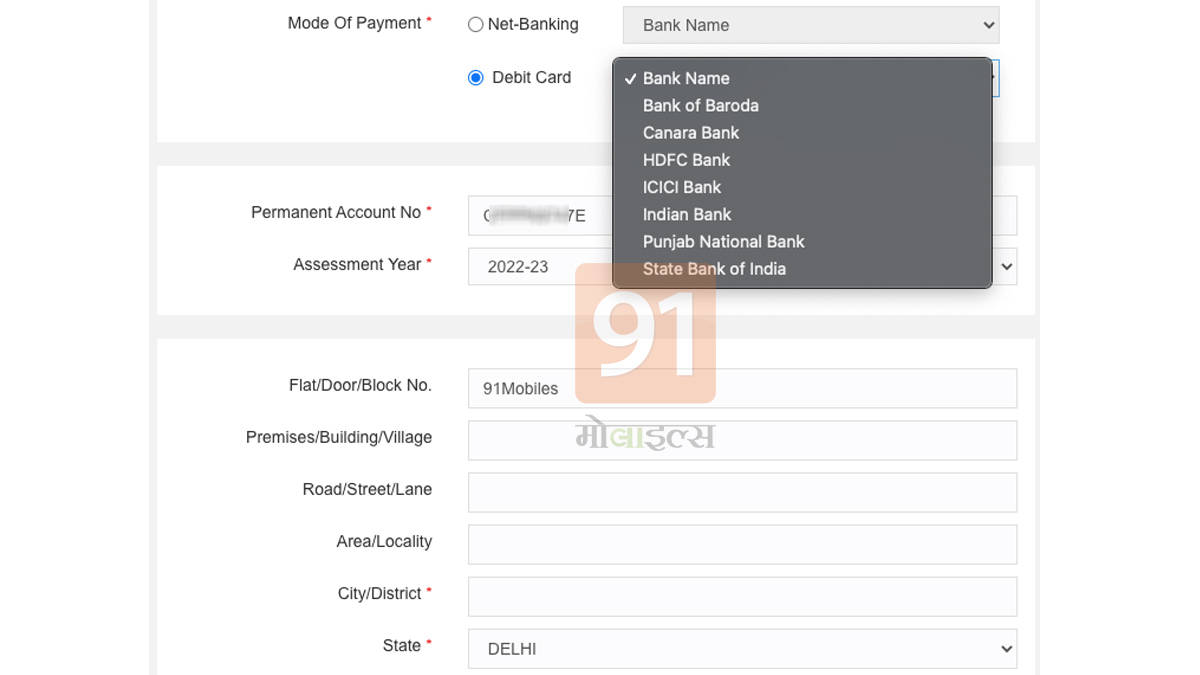This screenshot has height=675, width=1200.
Task: Keep the checked Bank Name placeholder option
Action: point(686,77)
